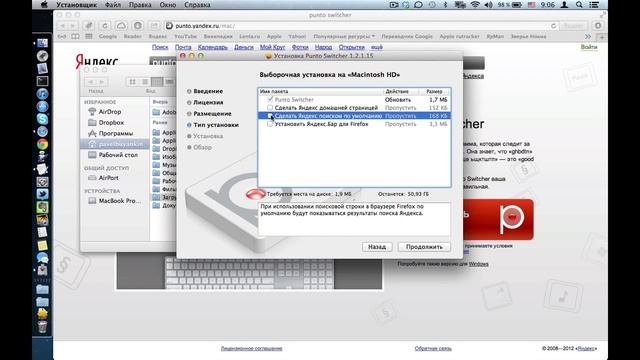Screen dimensions: 640x360
Task: Click the Действие column header
Action: [401, 91]
